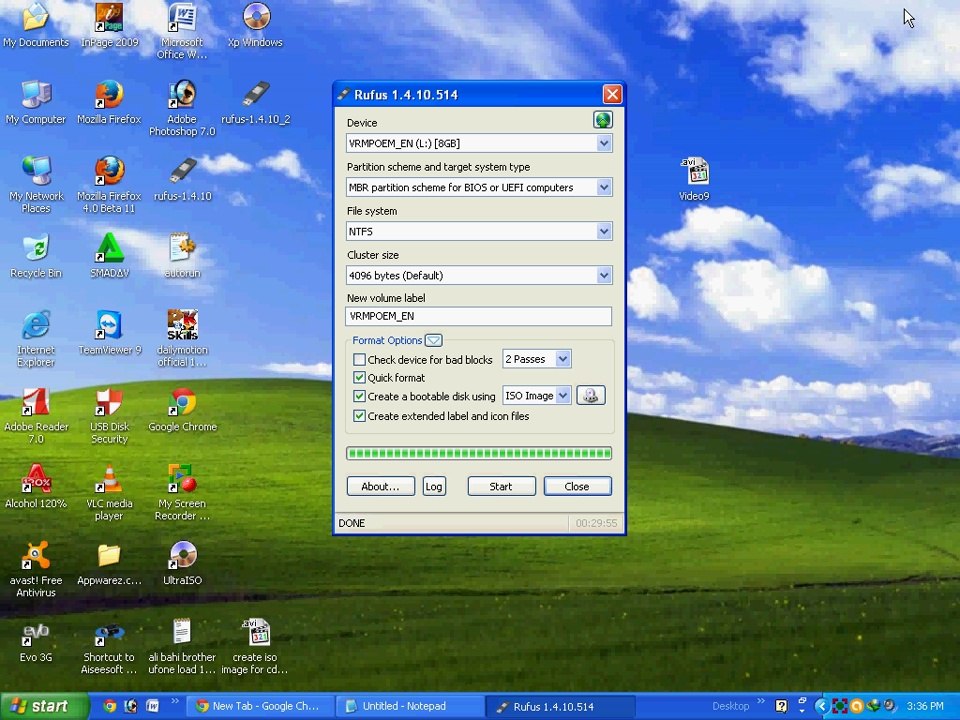This screenshot has width=960, height=720.
Task: Open Alcohol 120% shortcut
Action: click(36, 487)
